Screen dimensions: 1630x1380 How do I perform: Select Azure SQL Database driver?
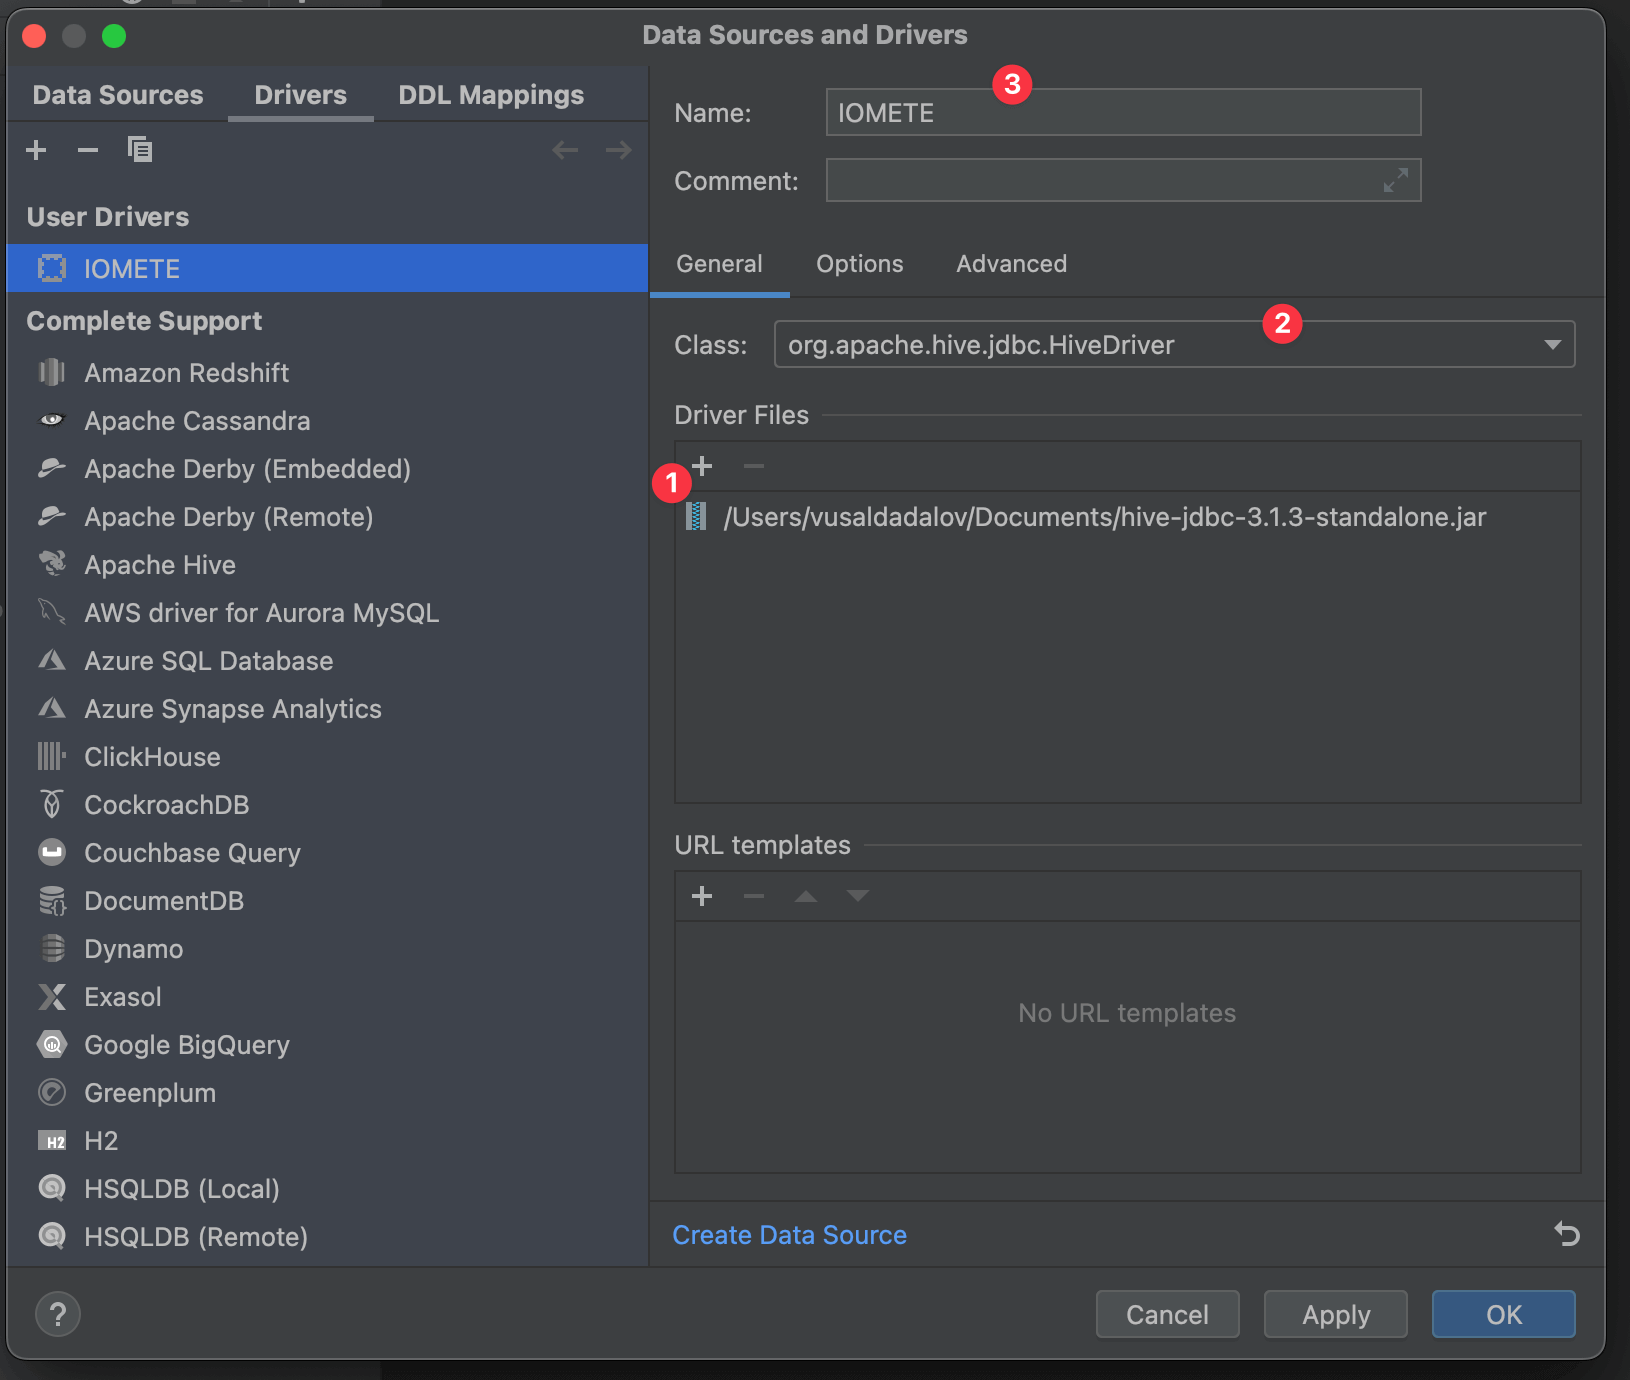click(327, 661)
